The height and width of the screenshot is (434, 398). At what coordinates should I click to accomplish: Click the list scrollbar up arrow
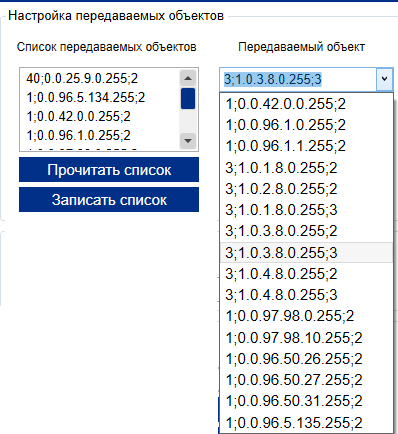(x=188, y=78)
